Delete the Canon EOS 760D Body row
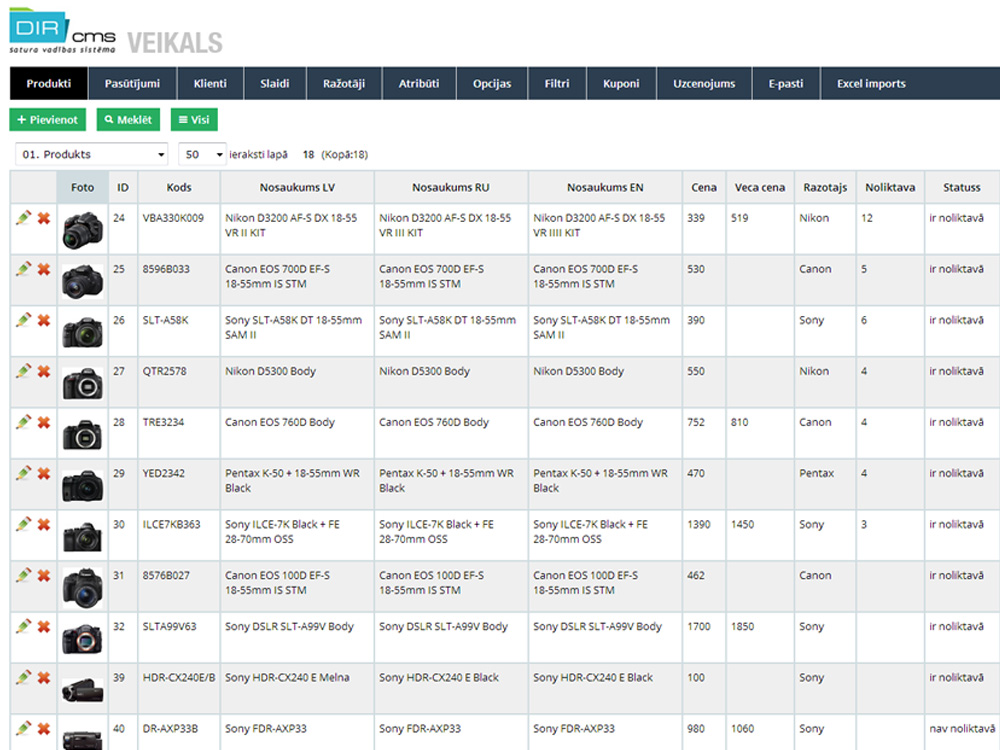The width and height of the screenshot is (1000, 750). tap(43, 422)
